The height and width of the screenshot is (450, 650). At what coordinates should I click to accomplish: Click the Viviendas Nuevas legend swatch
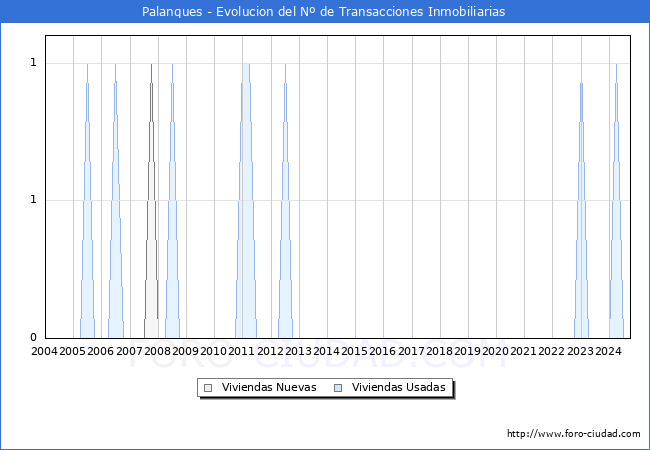tap(208, 388)
